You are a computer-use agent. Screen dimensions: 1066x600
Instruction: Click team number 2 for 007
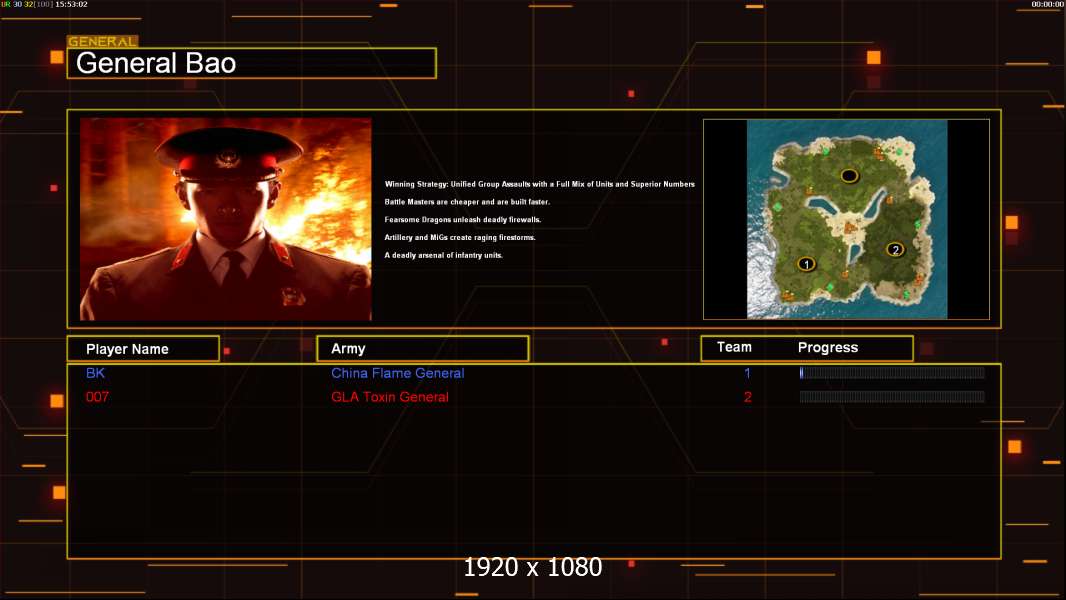click(x=748, y=397)
